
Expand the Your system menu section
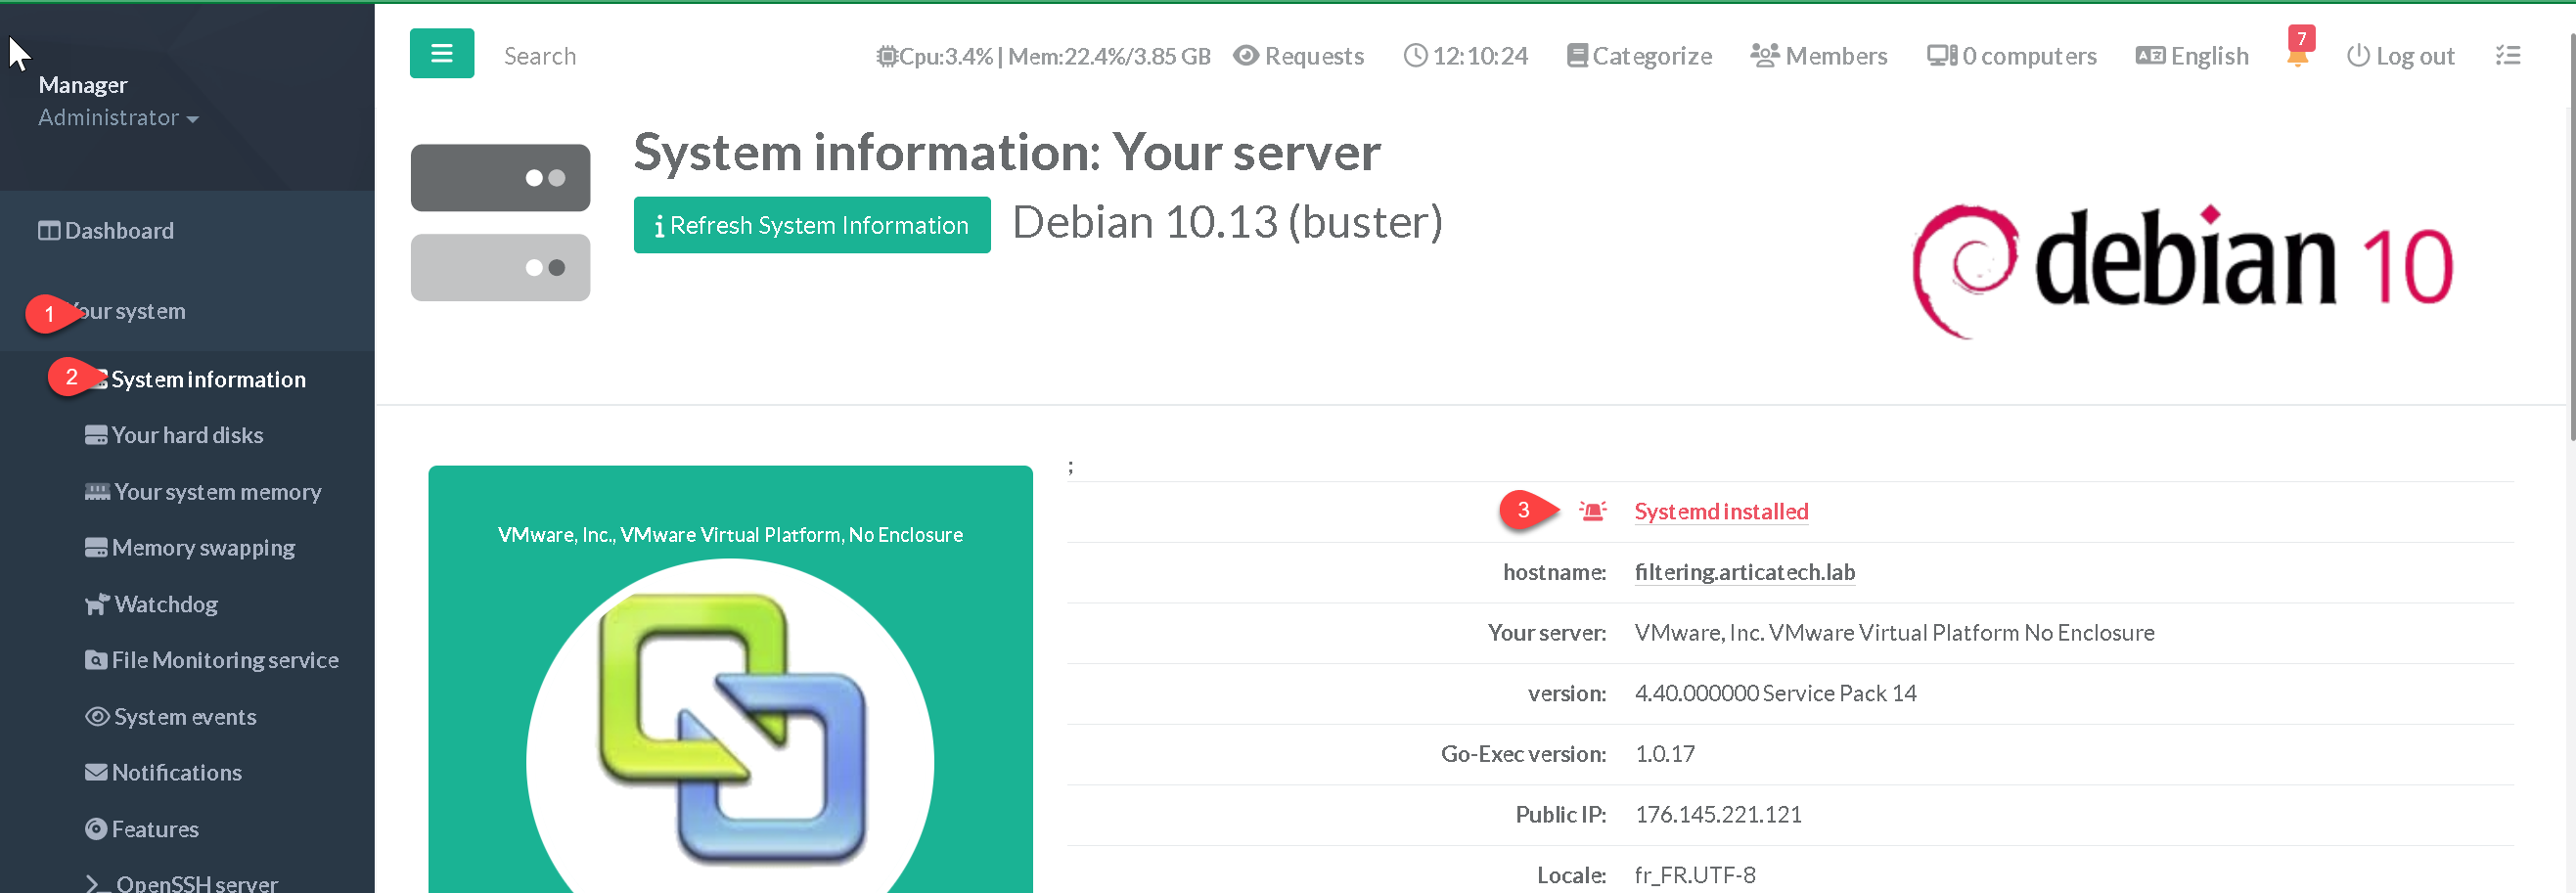[x=130, y=311]
